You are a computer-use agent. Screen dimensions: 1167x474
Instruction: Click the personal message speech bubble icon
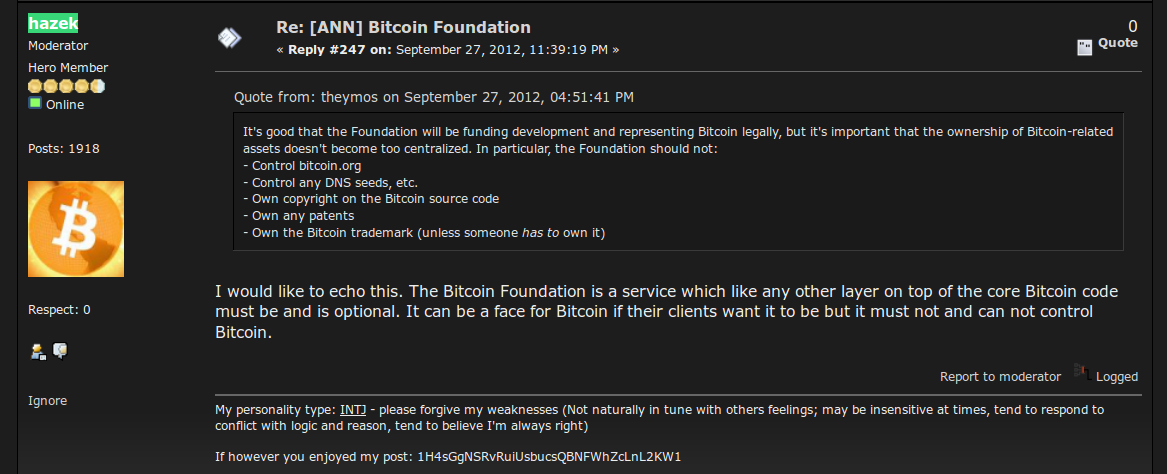pyautogui.click(x=60, y=350)
